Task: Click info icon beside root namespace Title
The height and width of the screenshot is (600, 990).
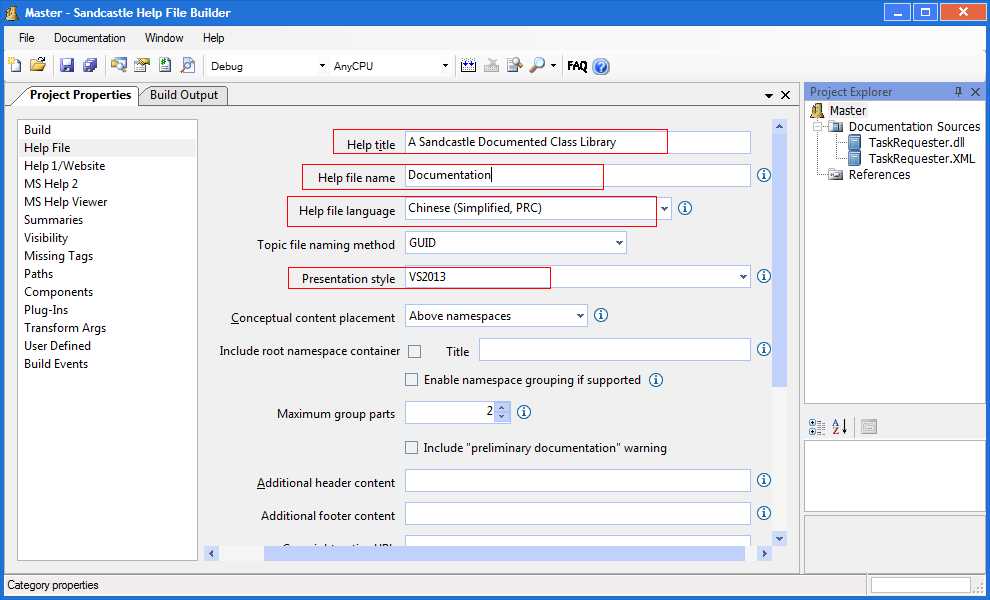Action: pos(764,349)
